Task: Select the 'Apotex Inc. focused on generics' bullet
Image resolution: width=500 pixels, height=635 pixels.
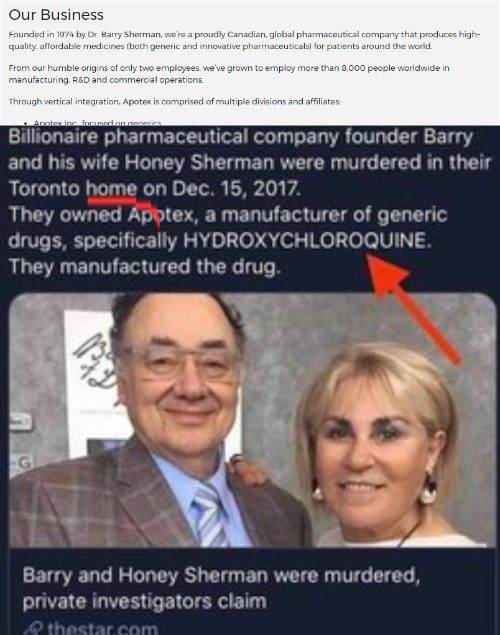Action: (x=97, y=123)
